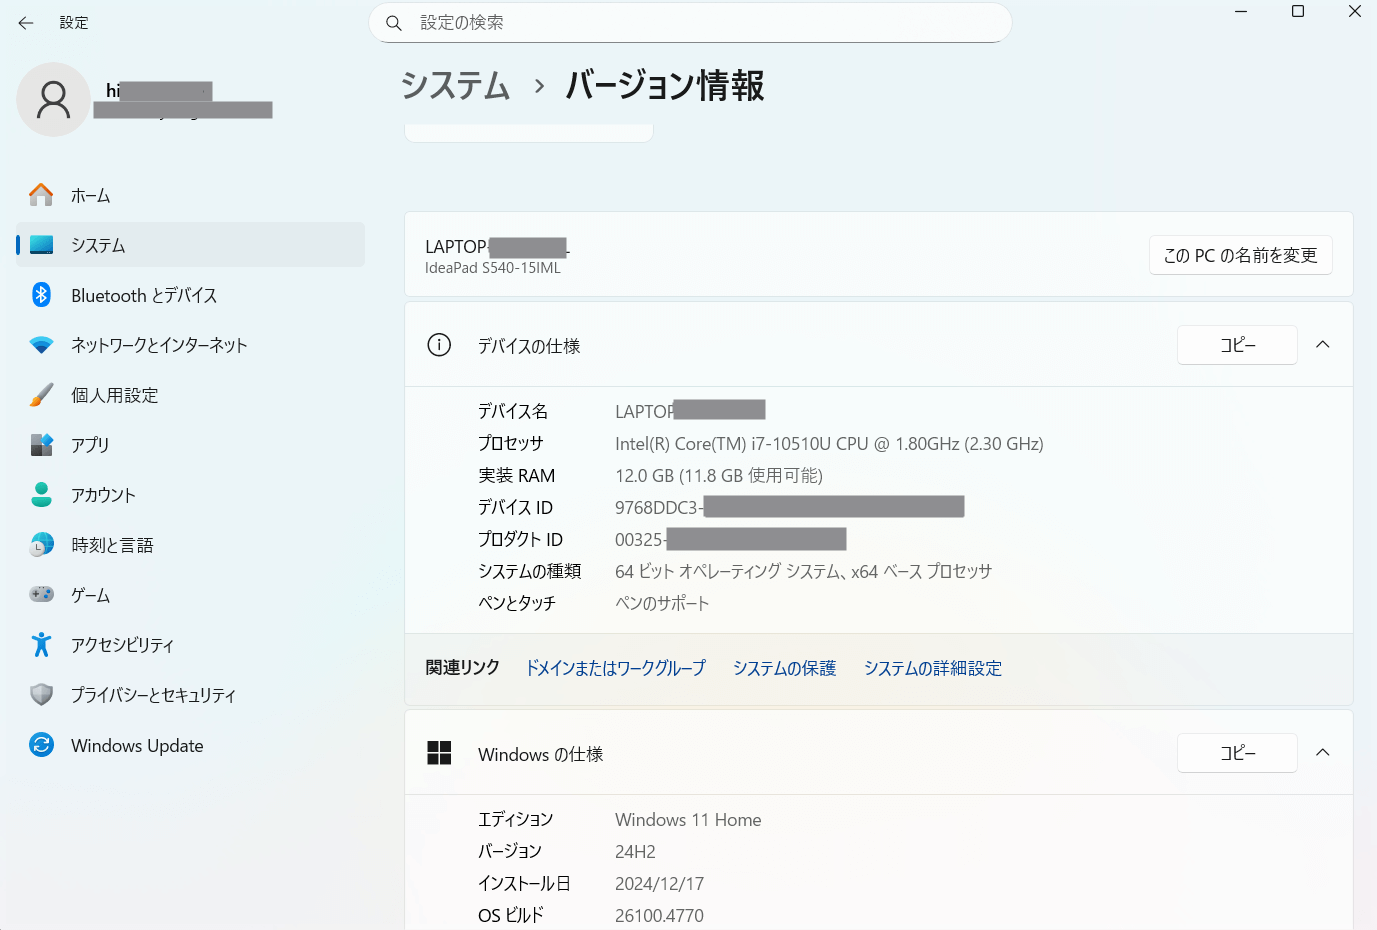Open Bluetooth とデバイス settings
The height and width of the screenshot is (930, 1377).
point(190,295)
